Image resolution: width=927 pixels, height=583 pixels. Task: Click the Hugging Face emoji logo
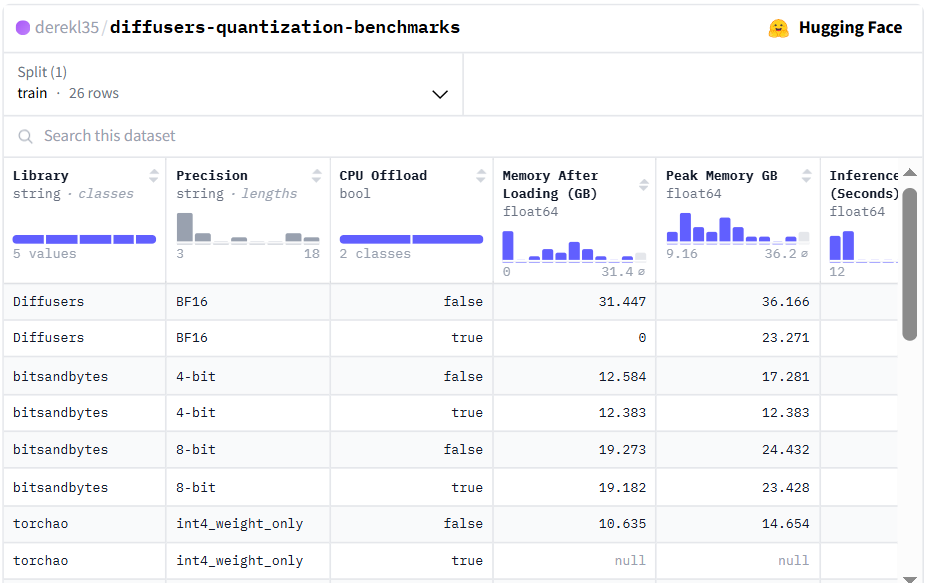pos(778,28)
